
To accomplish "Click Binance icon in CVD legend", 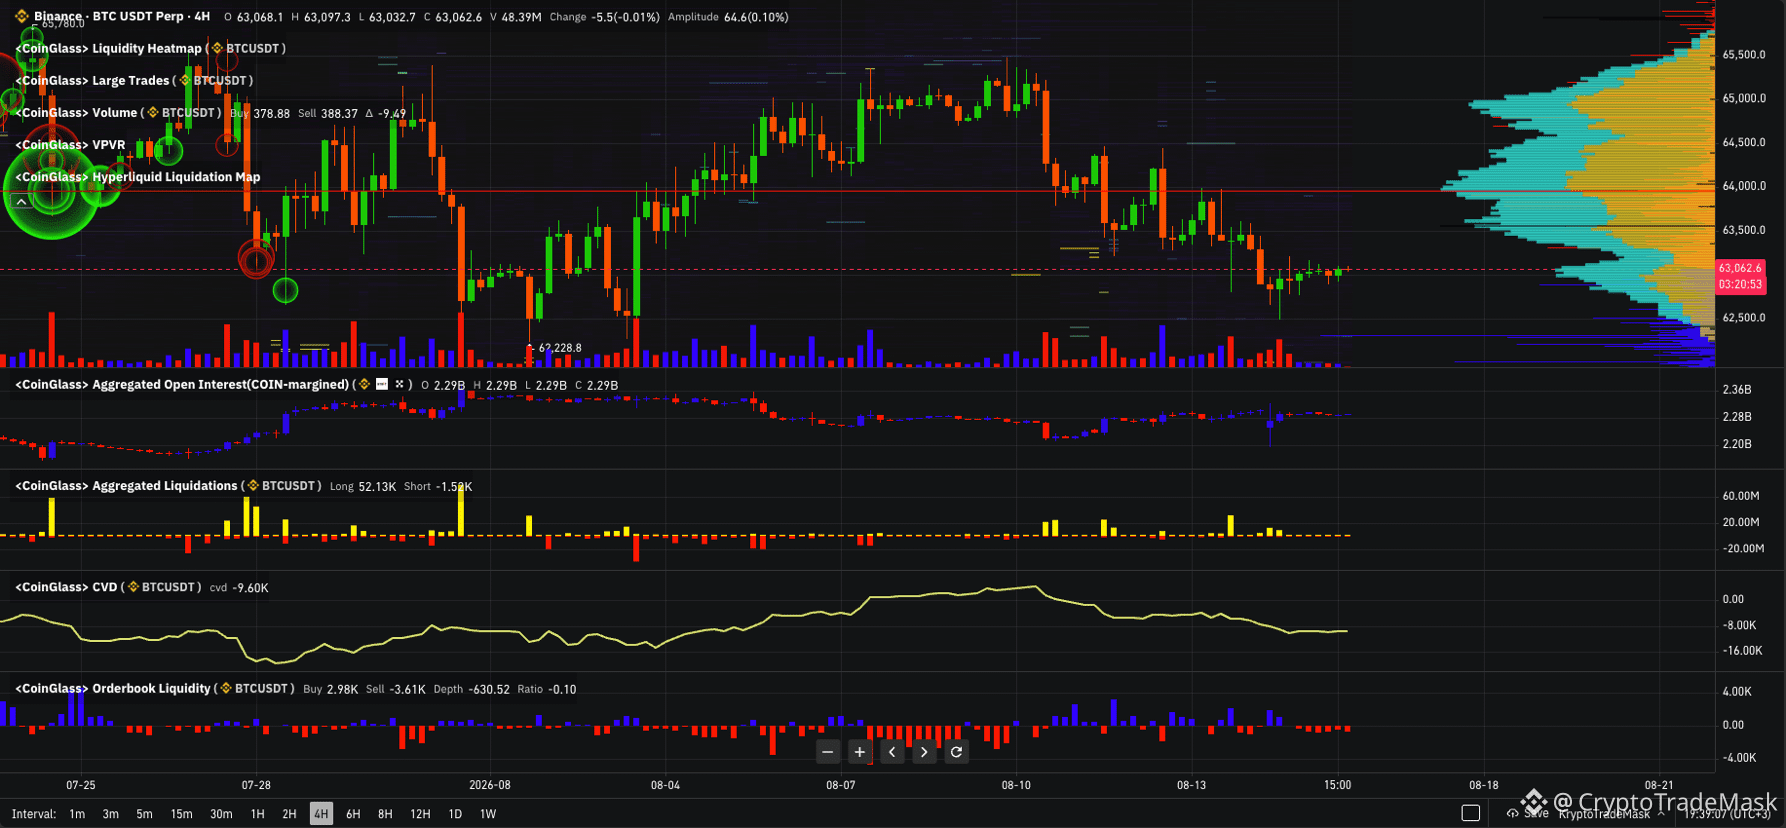I will pyautogui.click(x=133, y=587).
